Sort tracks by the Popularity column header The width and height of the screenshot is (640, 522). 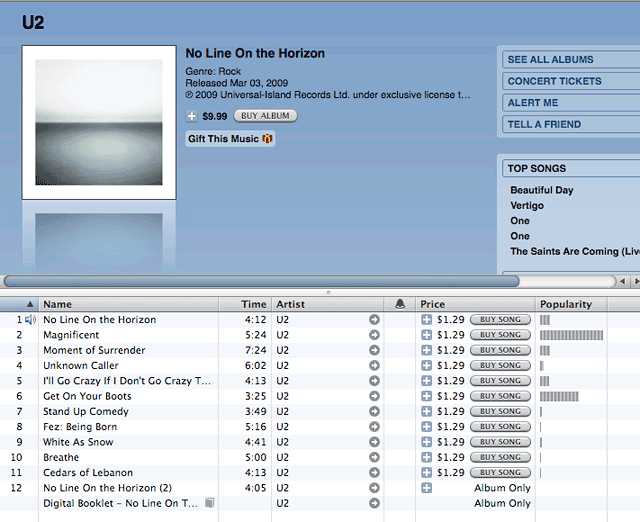pos(571,304)
